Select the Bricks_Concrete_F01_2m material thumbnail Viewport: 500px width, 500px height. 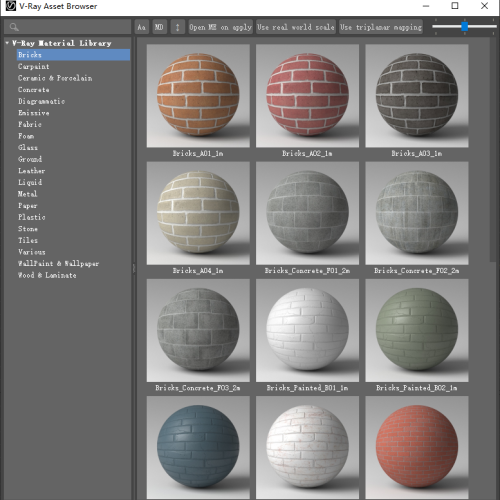point(307,213)
